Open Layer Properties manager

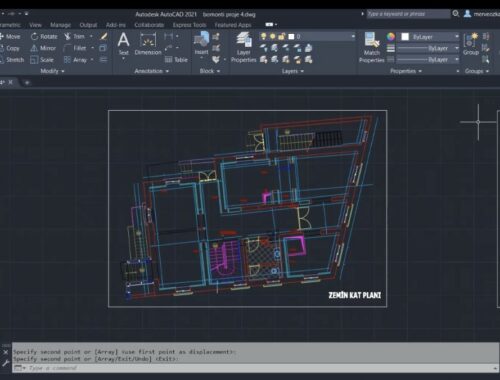(244, 47)
